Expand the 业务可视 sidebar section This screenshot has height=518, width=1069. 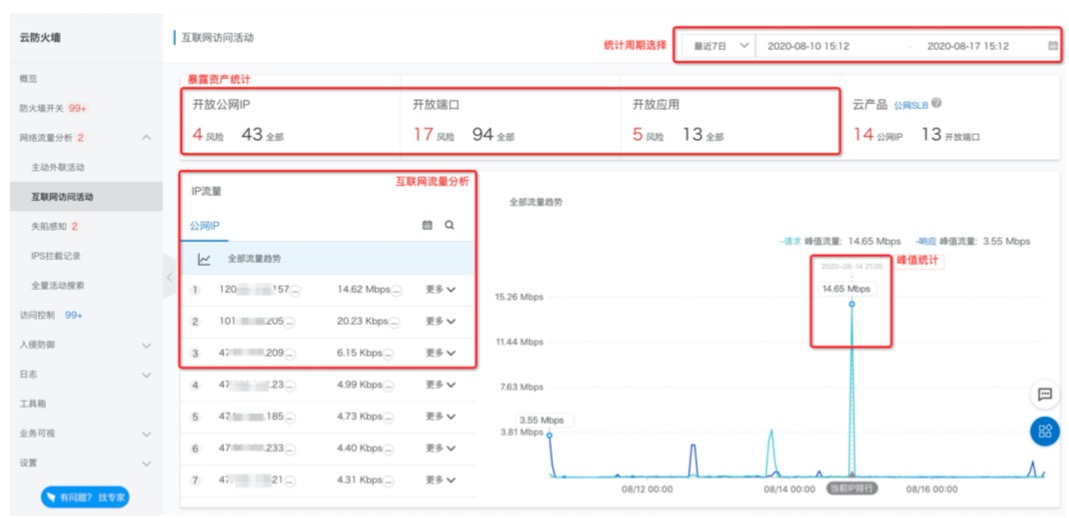[146, 434]
